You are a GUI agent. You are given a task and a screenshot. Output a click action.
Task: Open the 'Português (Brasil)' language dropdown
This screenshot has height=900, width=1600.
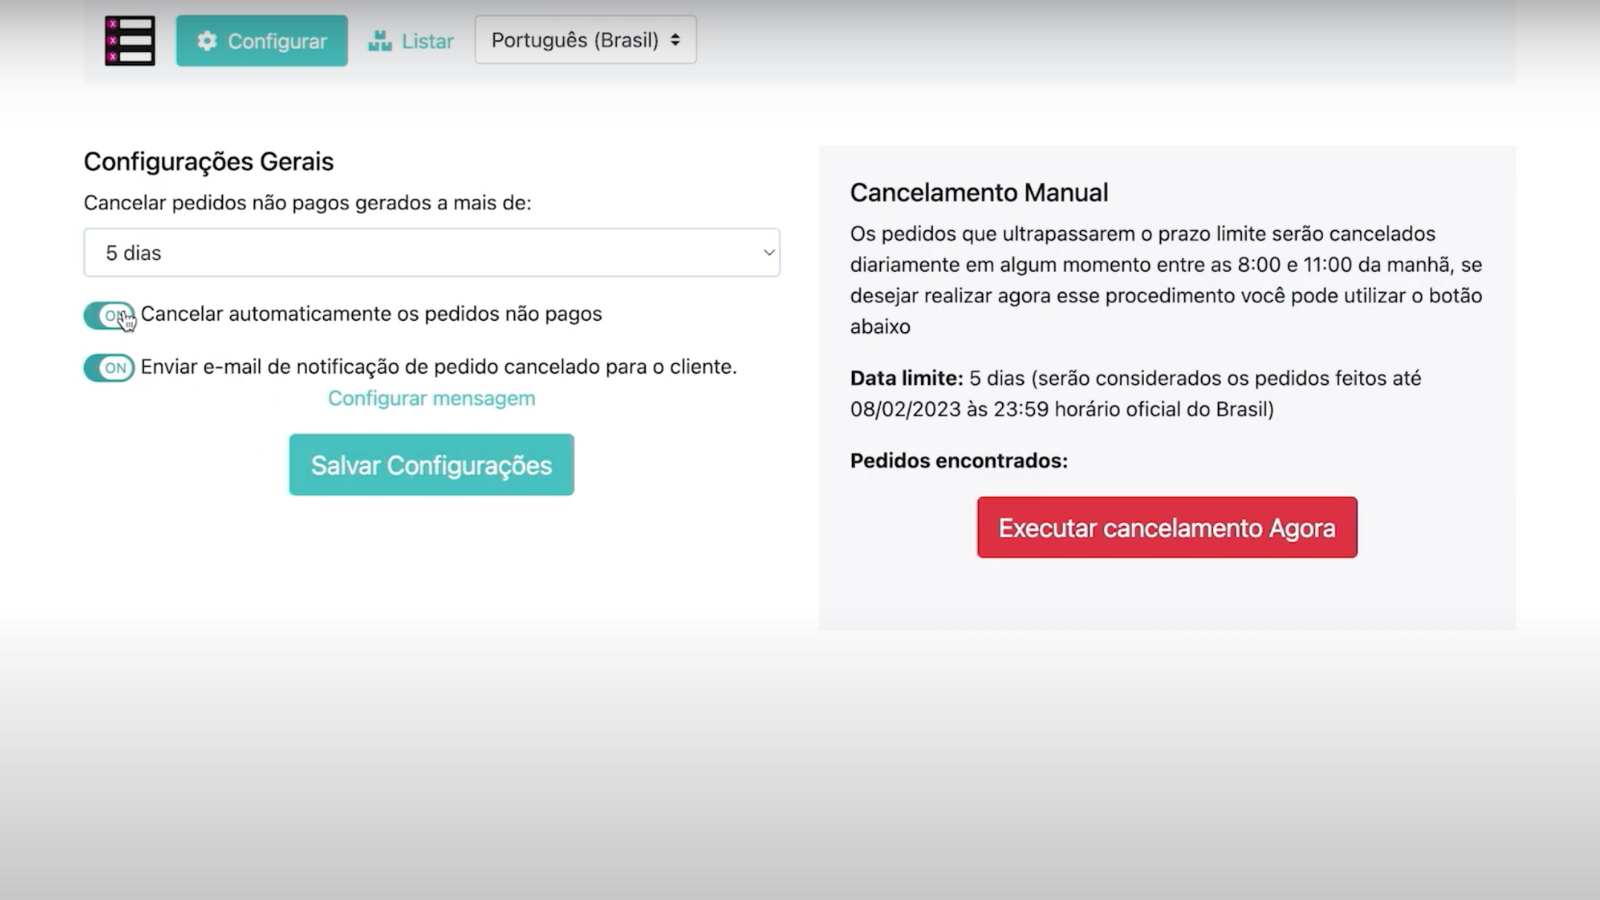(585, 40)
